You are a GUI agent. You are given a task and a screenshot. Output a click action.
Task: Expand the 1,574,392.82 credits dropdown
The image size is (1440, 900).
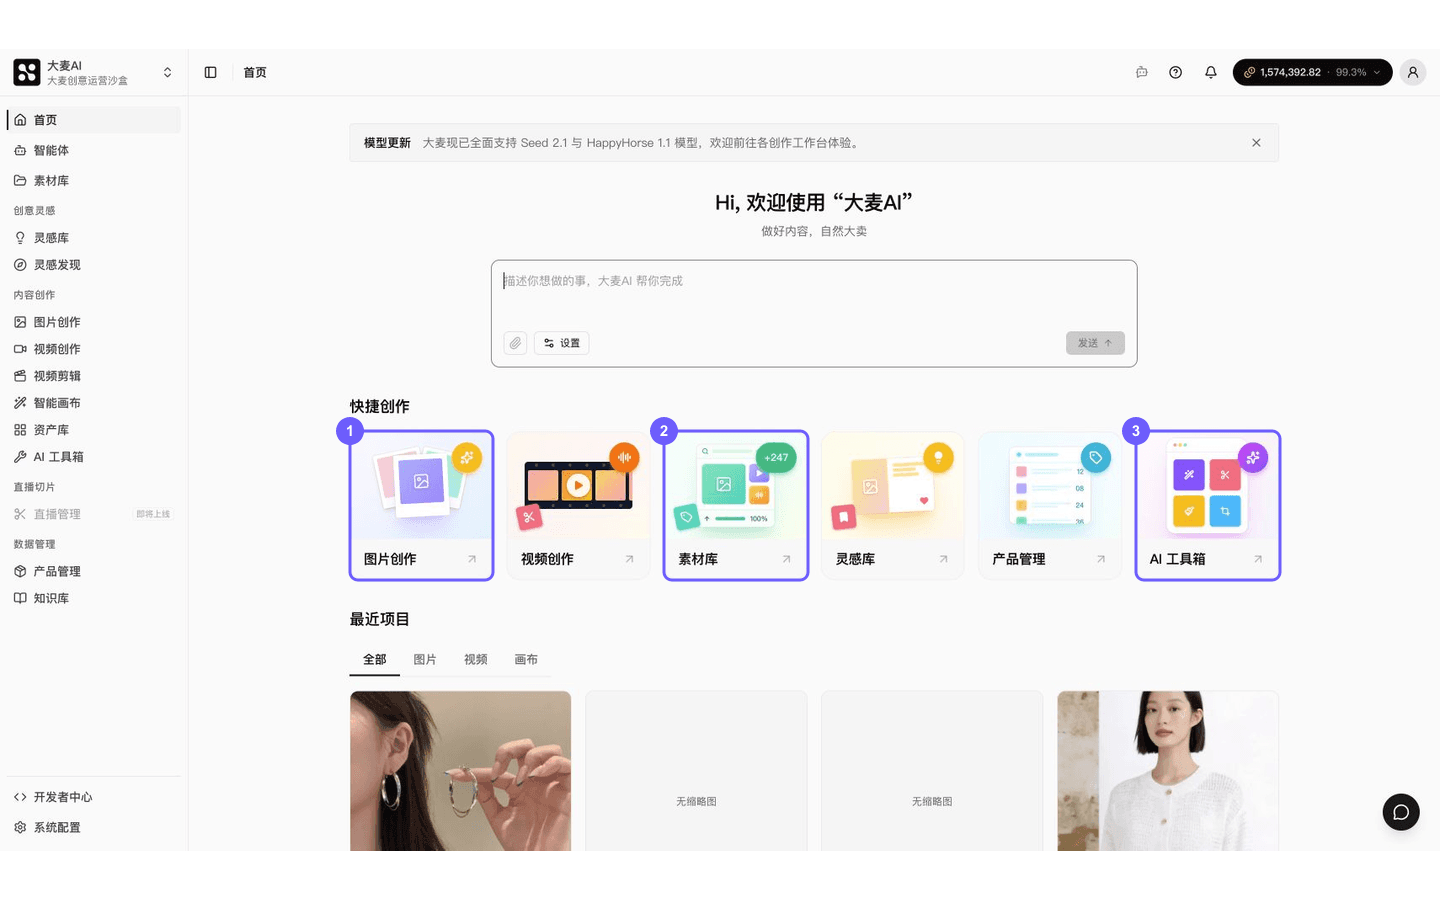point(1312,72)
